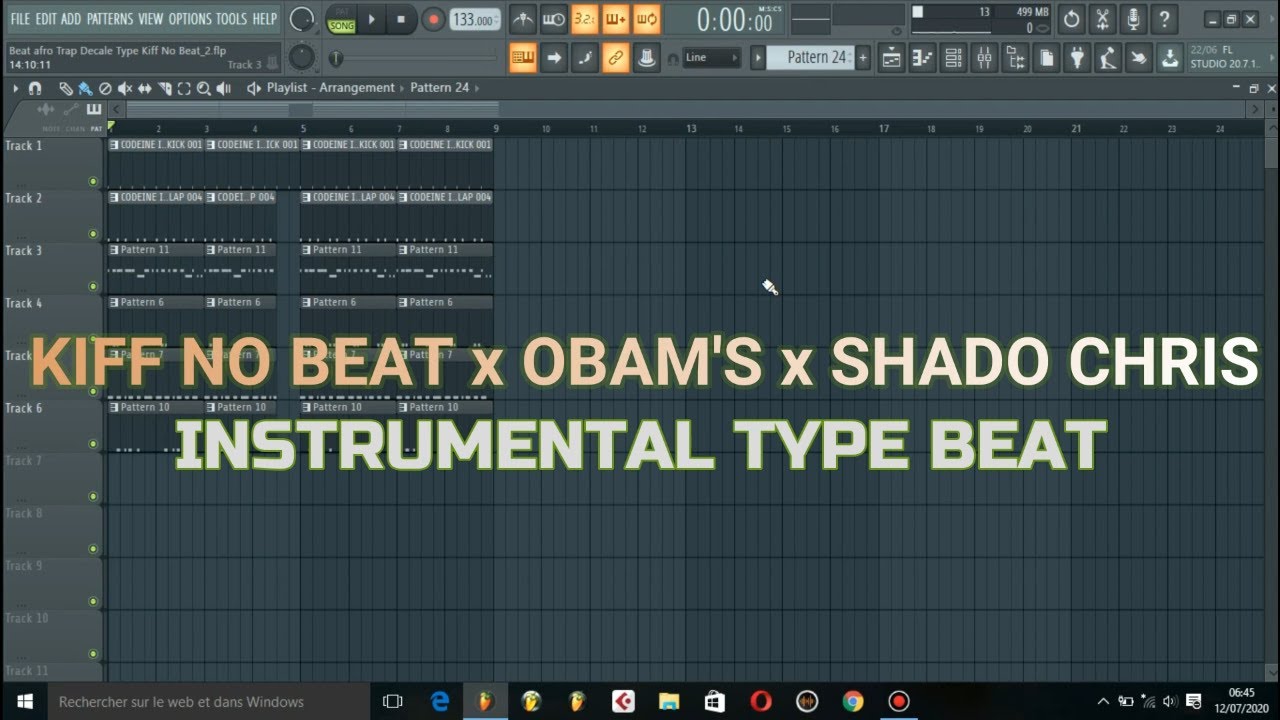Open the Playlist view

pos(891,58)
